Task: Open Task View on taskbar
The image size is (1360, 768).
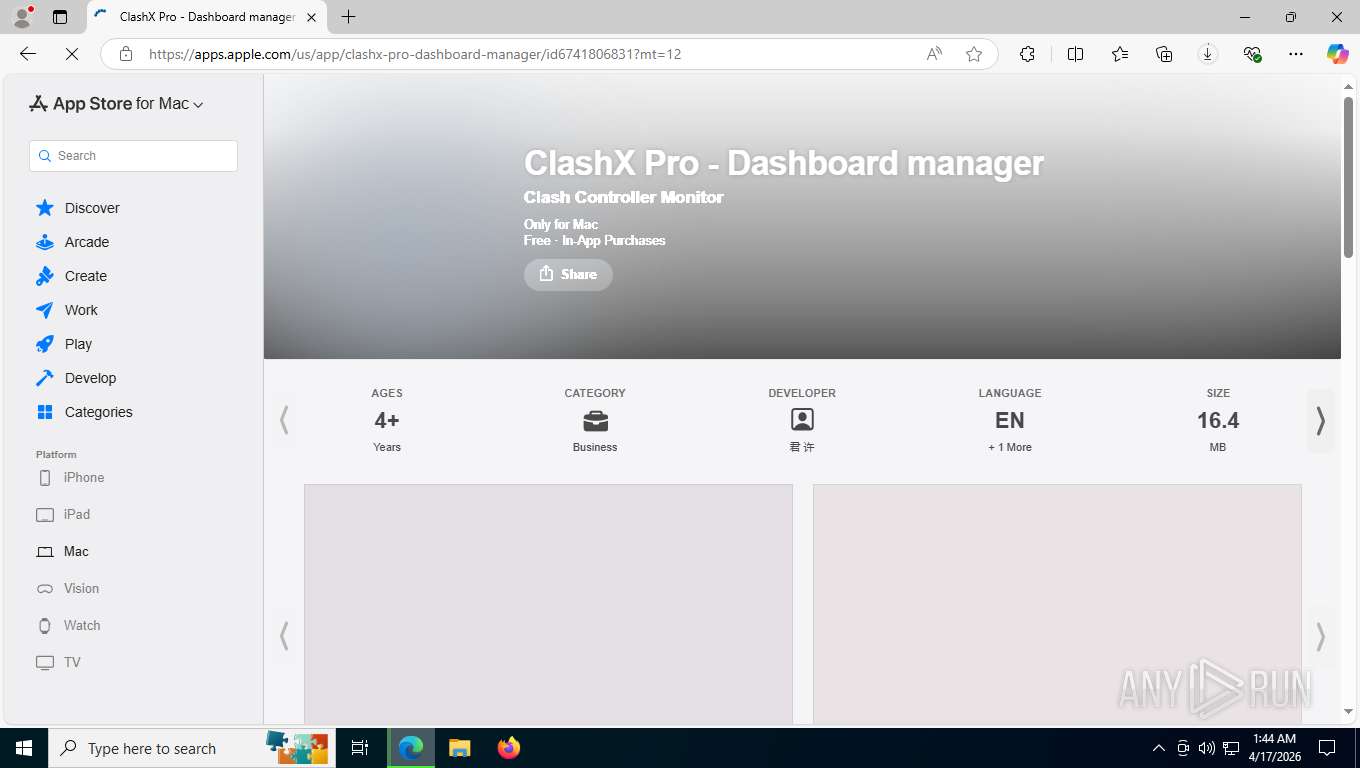Action: [x=360, y=748]
